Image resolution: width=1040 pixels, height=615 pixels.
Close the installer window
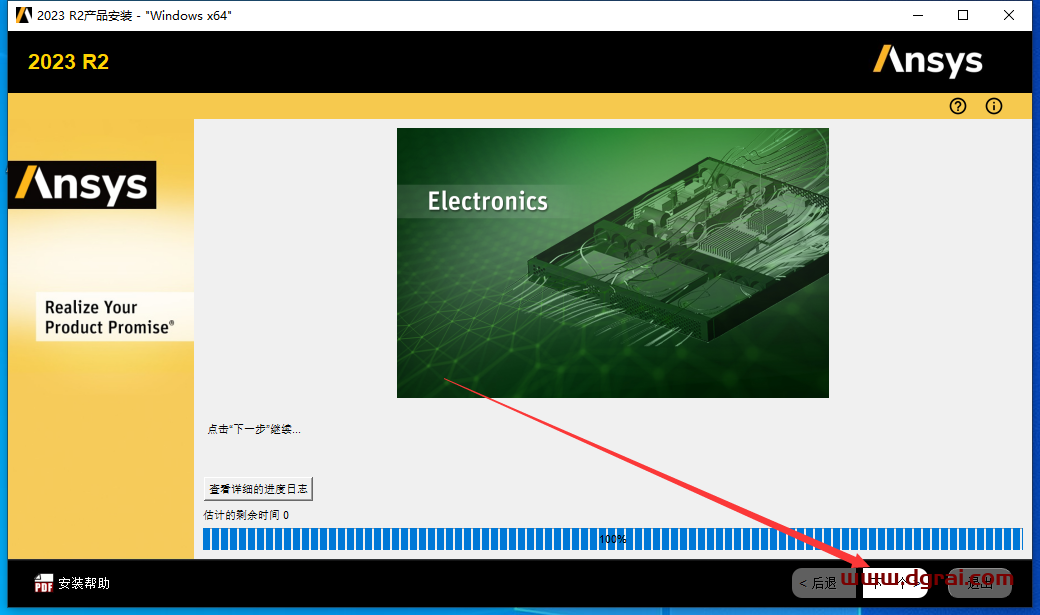(x=1009, y=15)
